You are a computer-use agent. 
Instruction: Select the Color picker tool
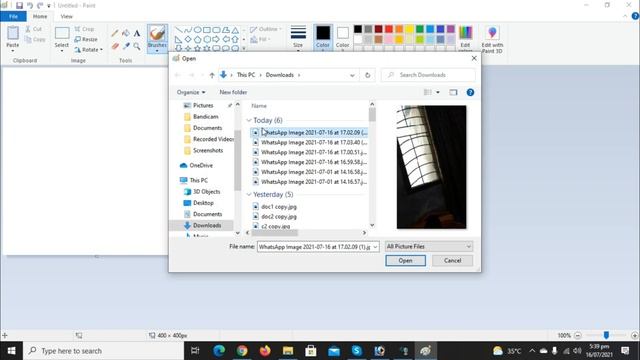(126, 46)
